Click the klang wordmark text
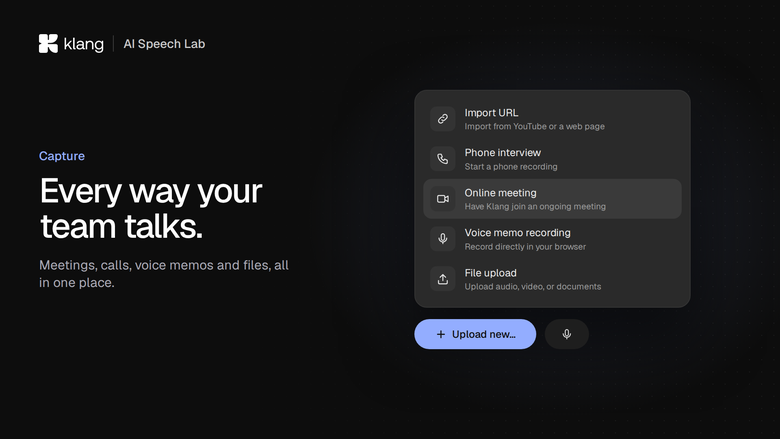This screenshot has height=439, width=780. [84, 44]
